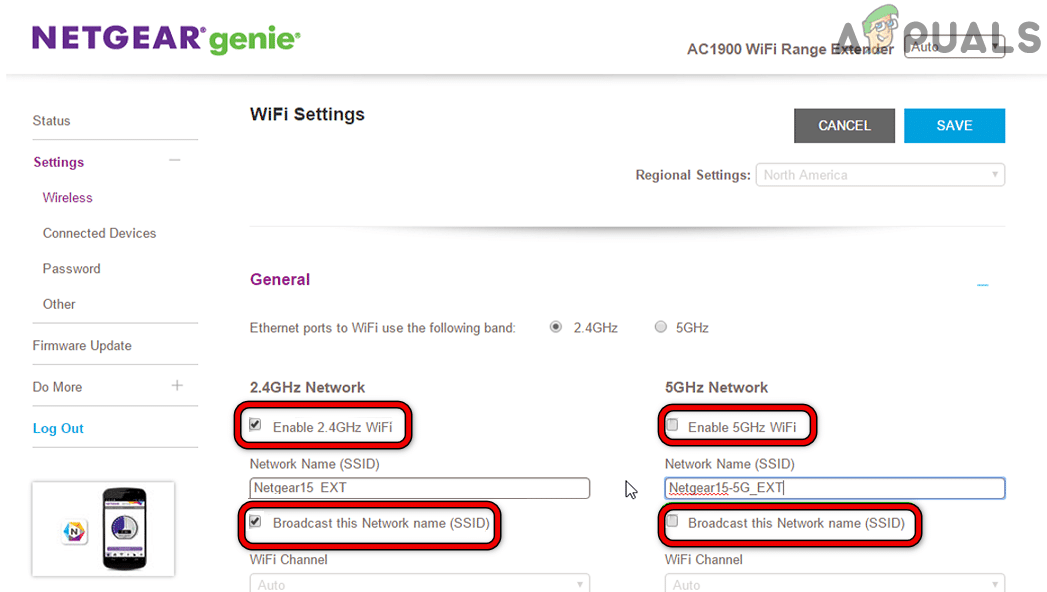This screenshot has width=1047, height=592.
Task: Open the 5GHz WiFi Channel dropdown
Action: (x=834, y=584)
